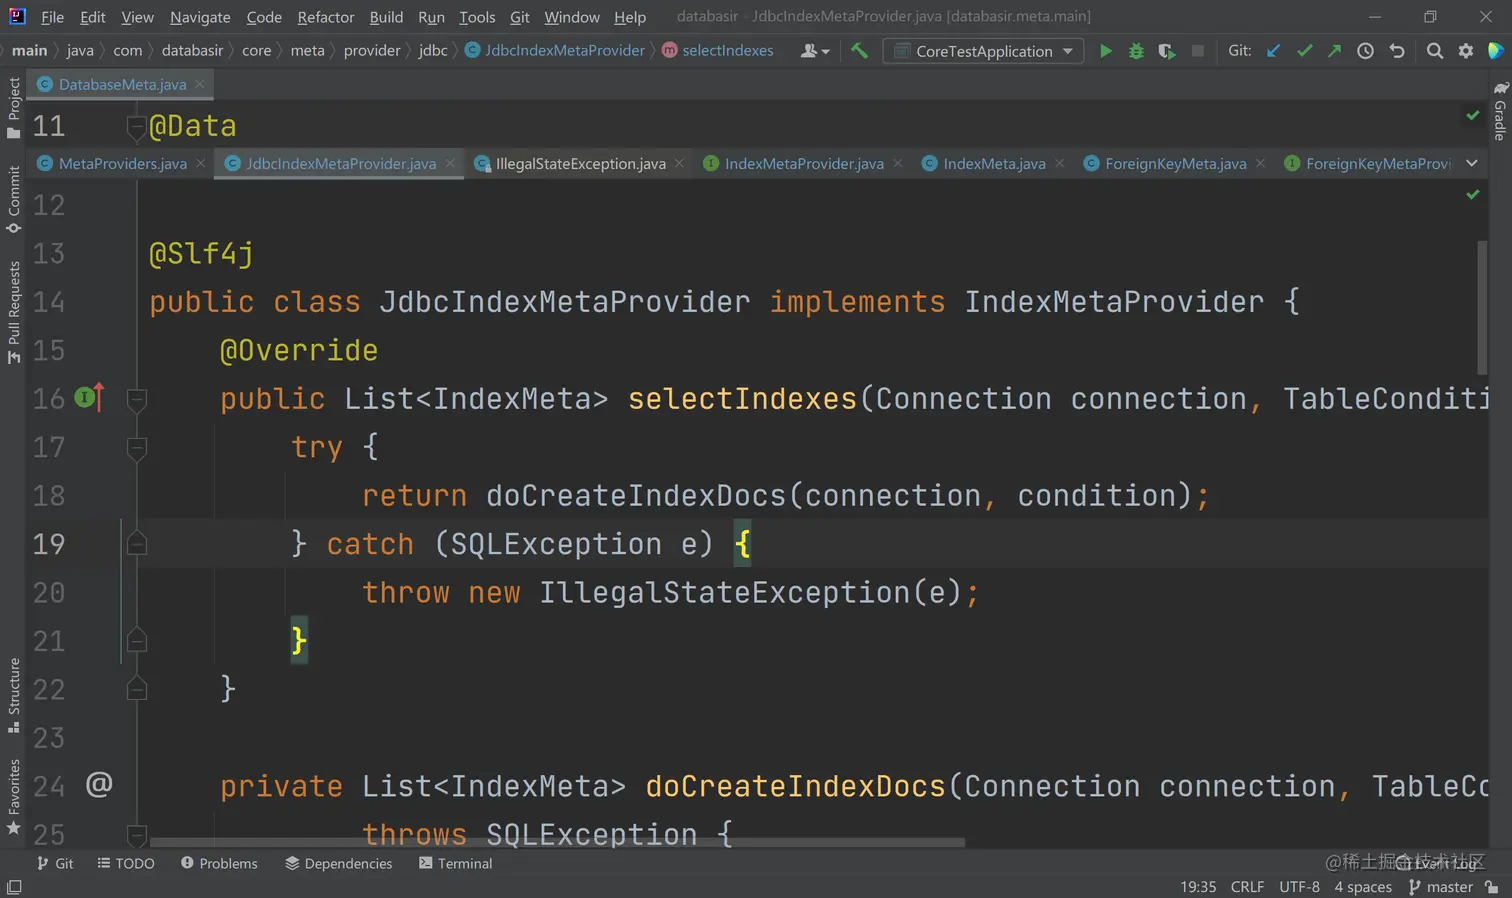The height and width of the screenshot is (898, 1512).
Task: Update project via the blue Git arrow
Action: pos(1273,51)
